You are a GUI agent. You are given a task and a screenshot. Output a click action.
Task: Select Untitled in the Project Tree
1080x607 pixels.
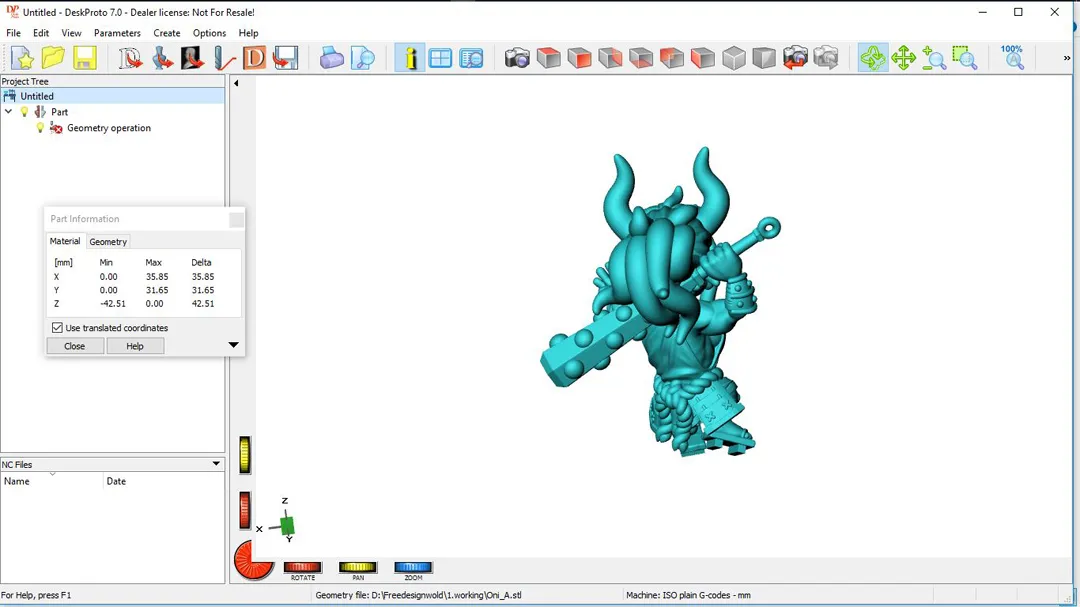(x=37, y=96)
